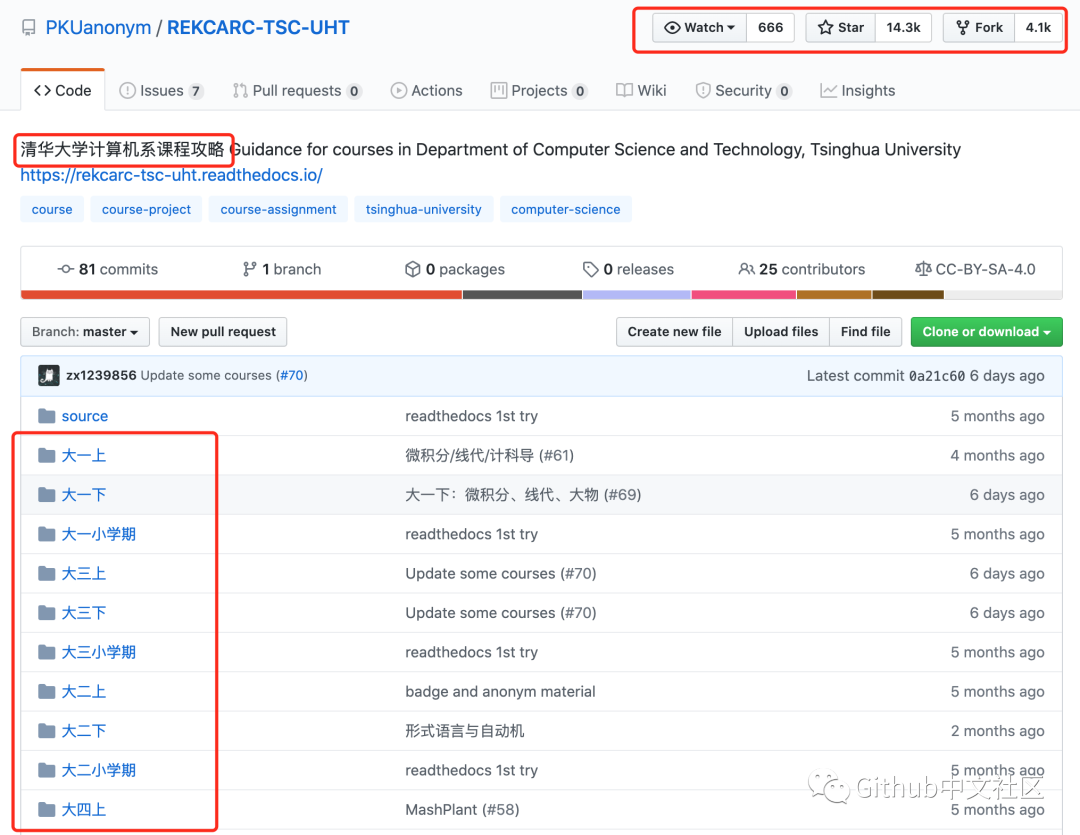1080x835 pixels.
Task: Open the Watch dropdown
Action: [x=699, y=28]
